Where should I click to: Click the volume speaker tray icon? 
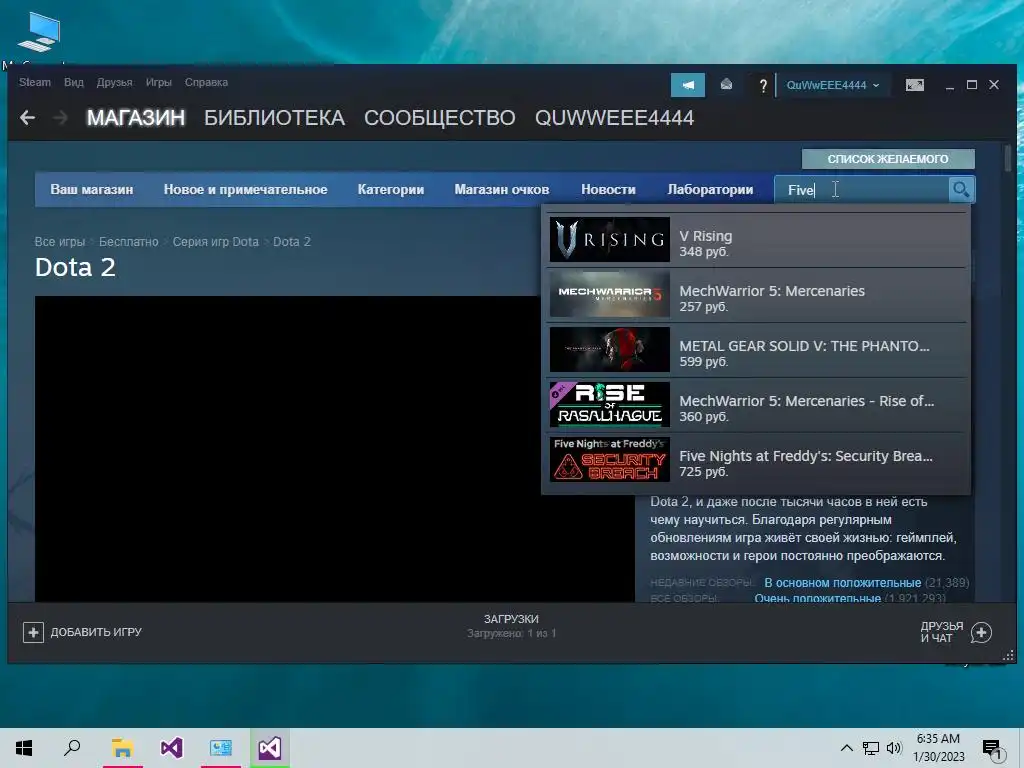click(x=894, y=748)
